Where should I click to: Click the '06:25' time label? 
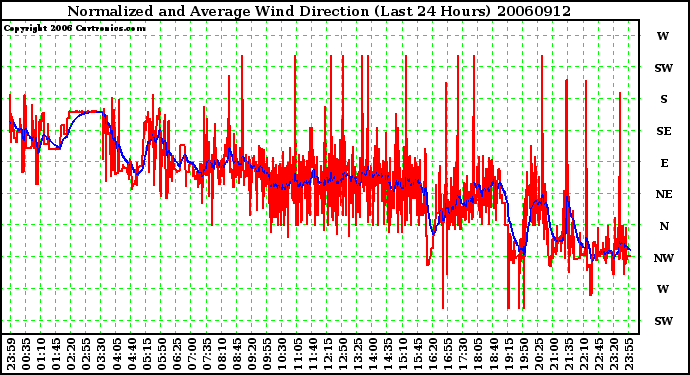click(177, 354)
